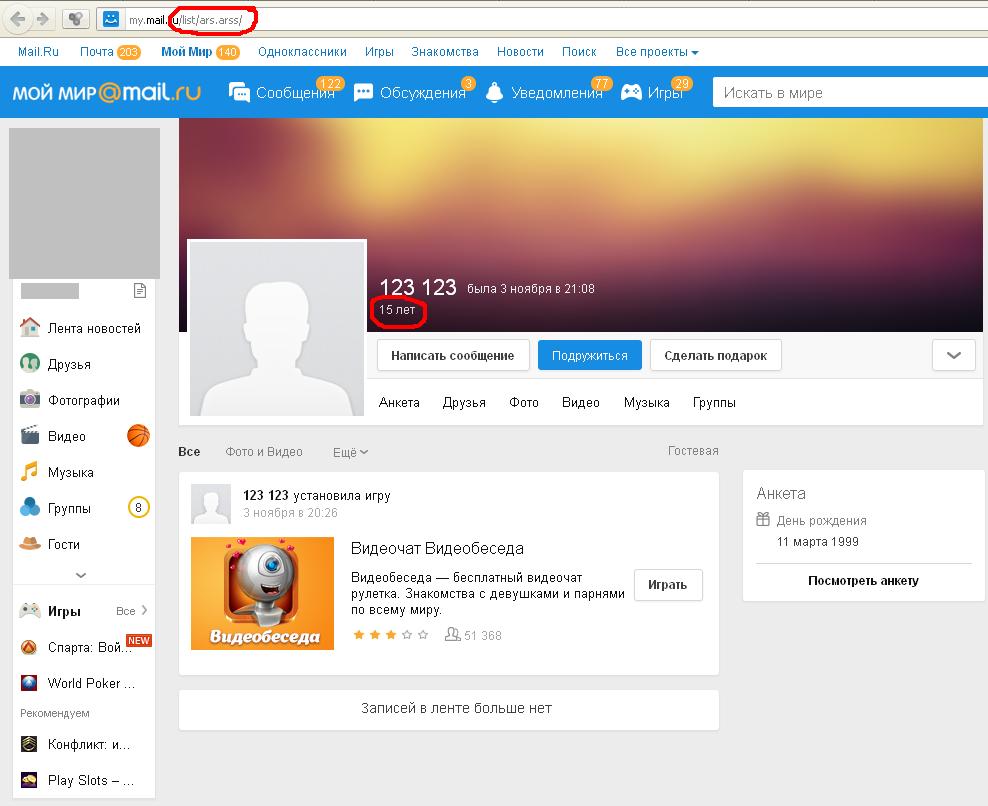The image size is (988, 806).
Task: Open the profile actions chevron dropdown
Action: [x=954, y=355]
